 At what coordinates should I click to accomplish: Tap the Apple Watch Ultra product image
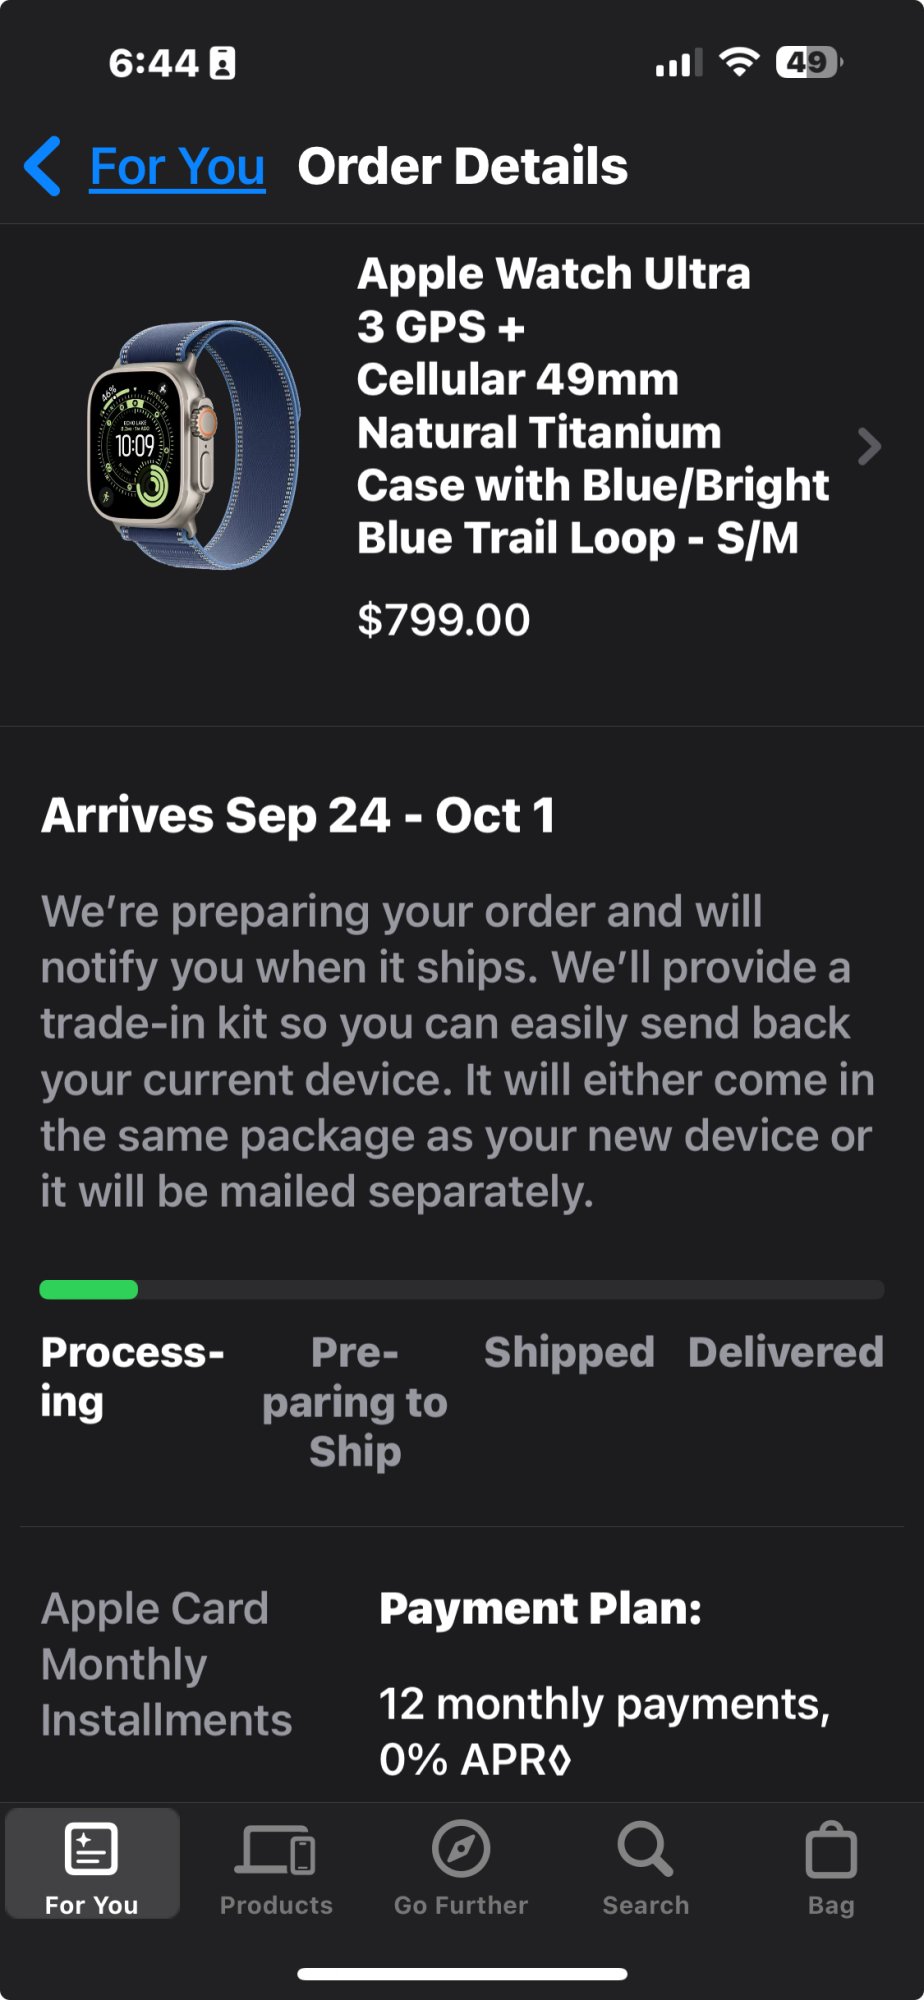click(193, 444)
